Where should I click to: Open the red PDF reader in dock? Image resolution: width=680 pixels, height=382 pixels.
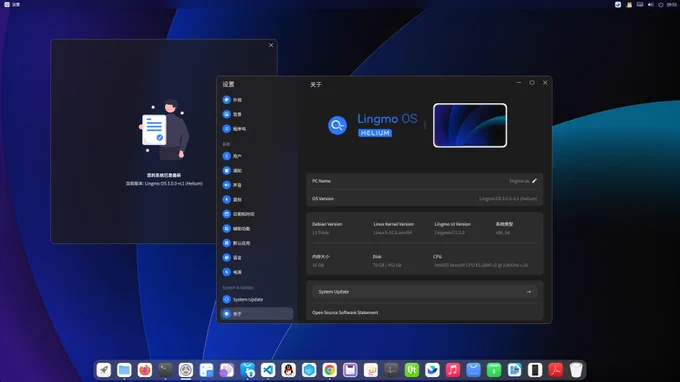pos(556,370)
